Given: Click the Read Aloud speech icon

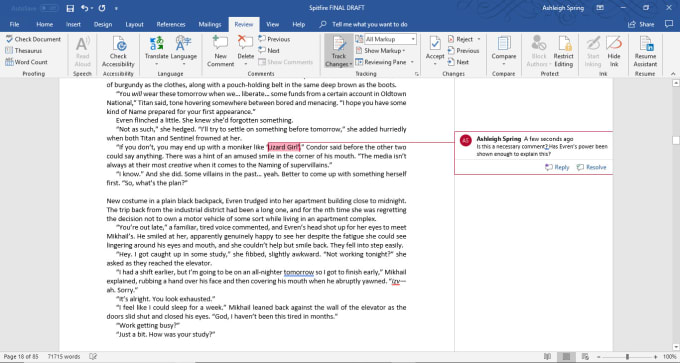Looking at the screenshot, I should click(82, 52).
